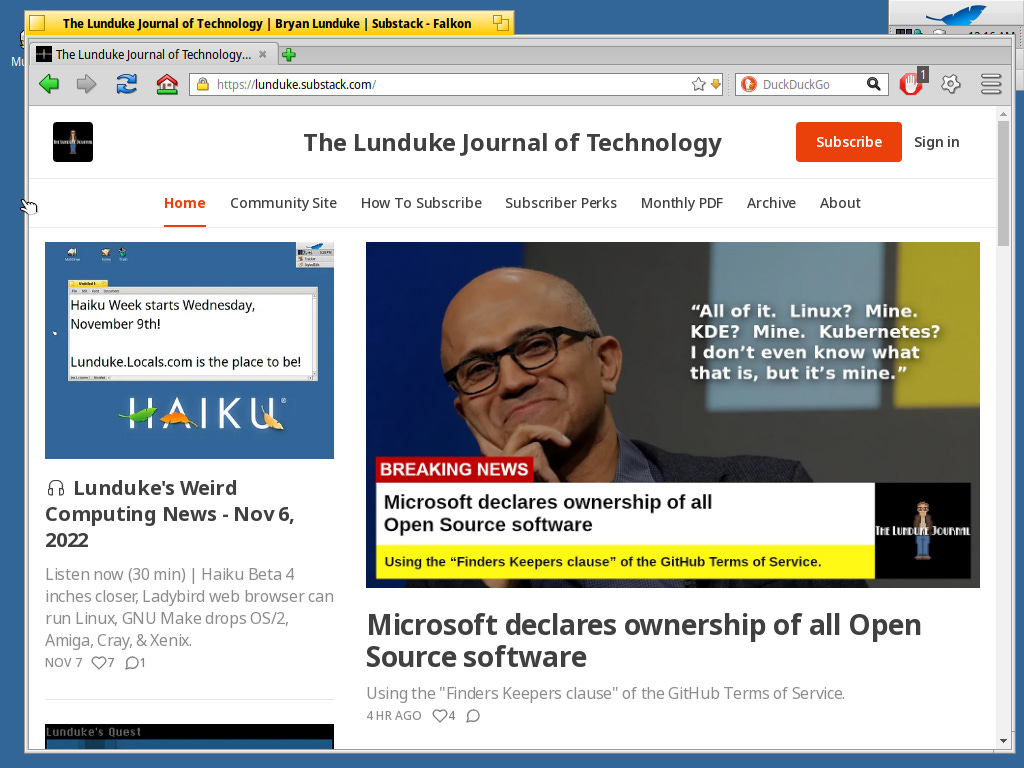Open the AdBlock red hand icon
Screen dimensions: 1024x768
pos(912,84)
